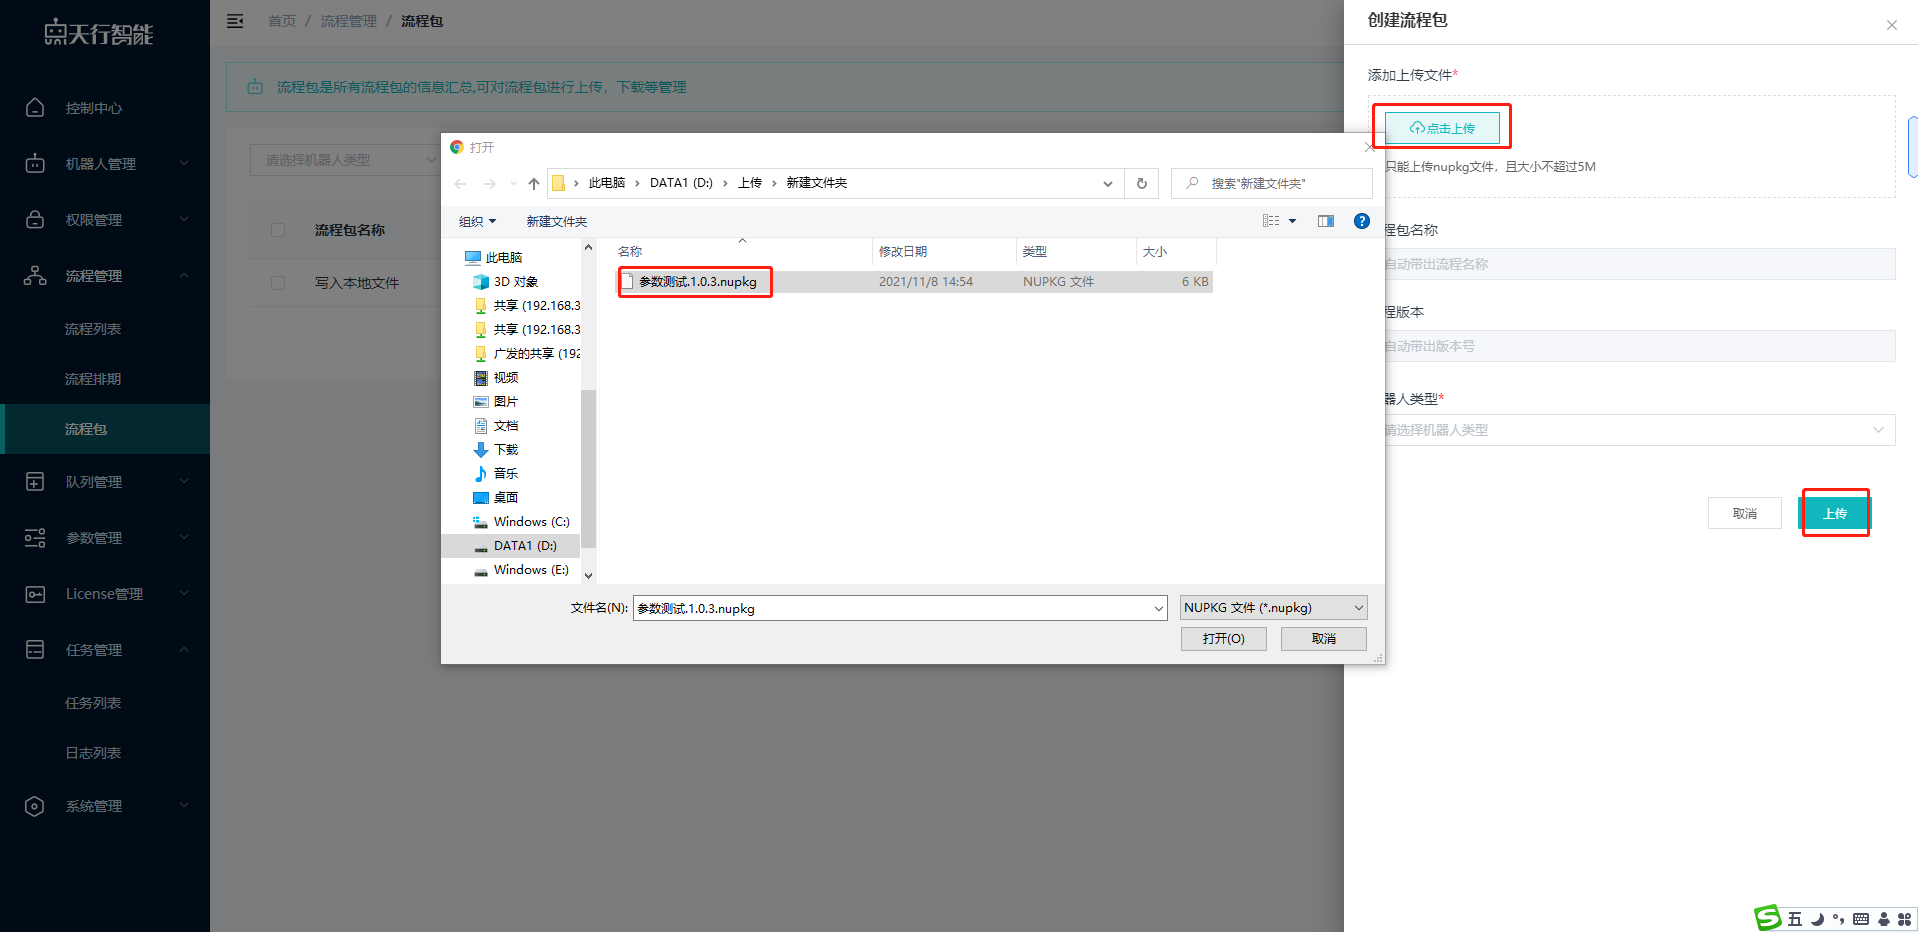Open the 流程列表 submenu item
The height and width of the screenshot is (932, 1918).
93,329
